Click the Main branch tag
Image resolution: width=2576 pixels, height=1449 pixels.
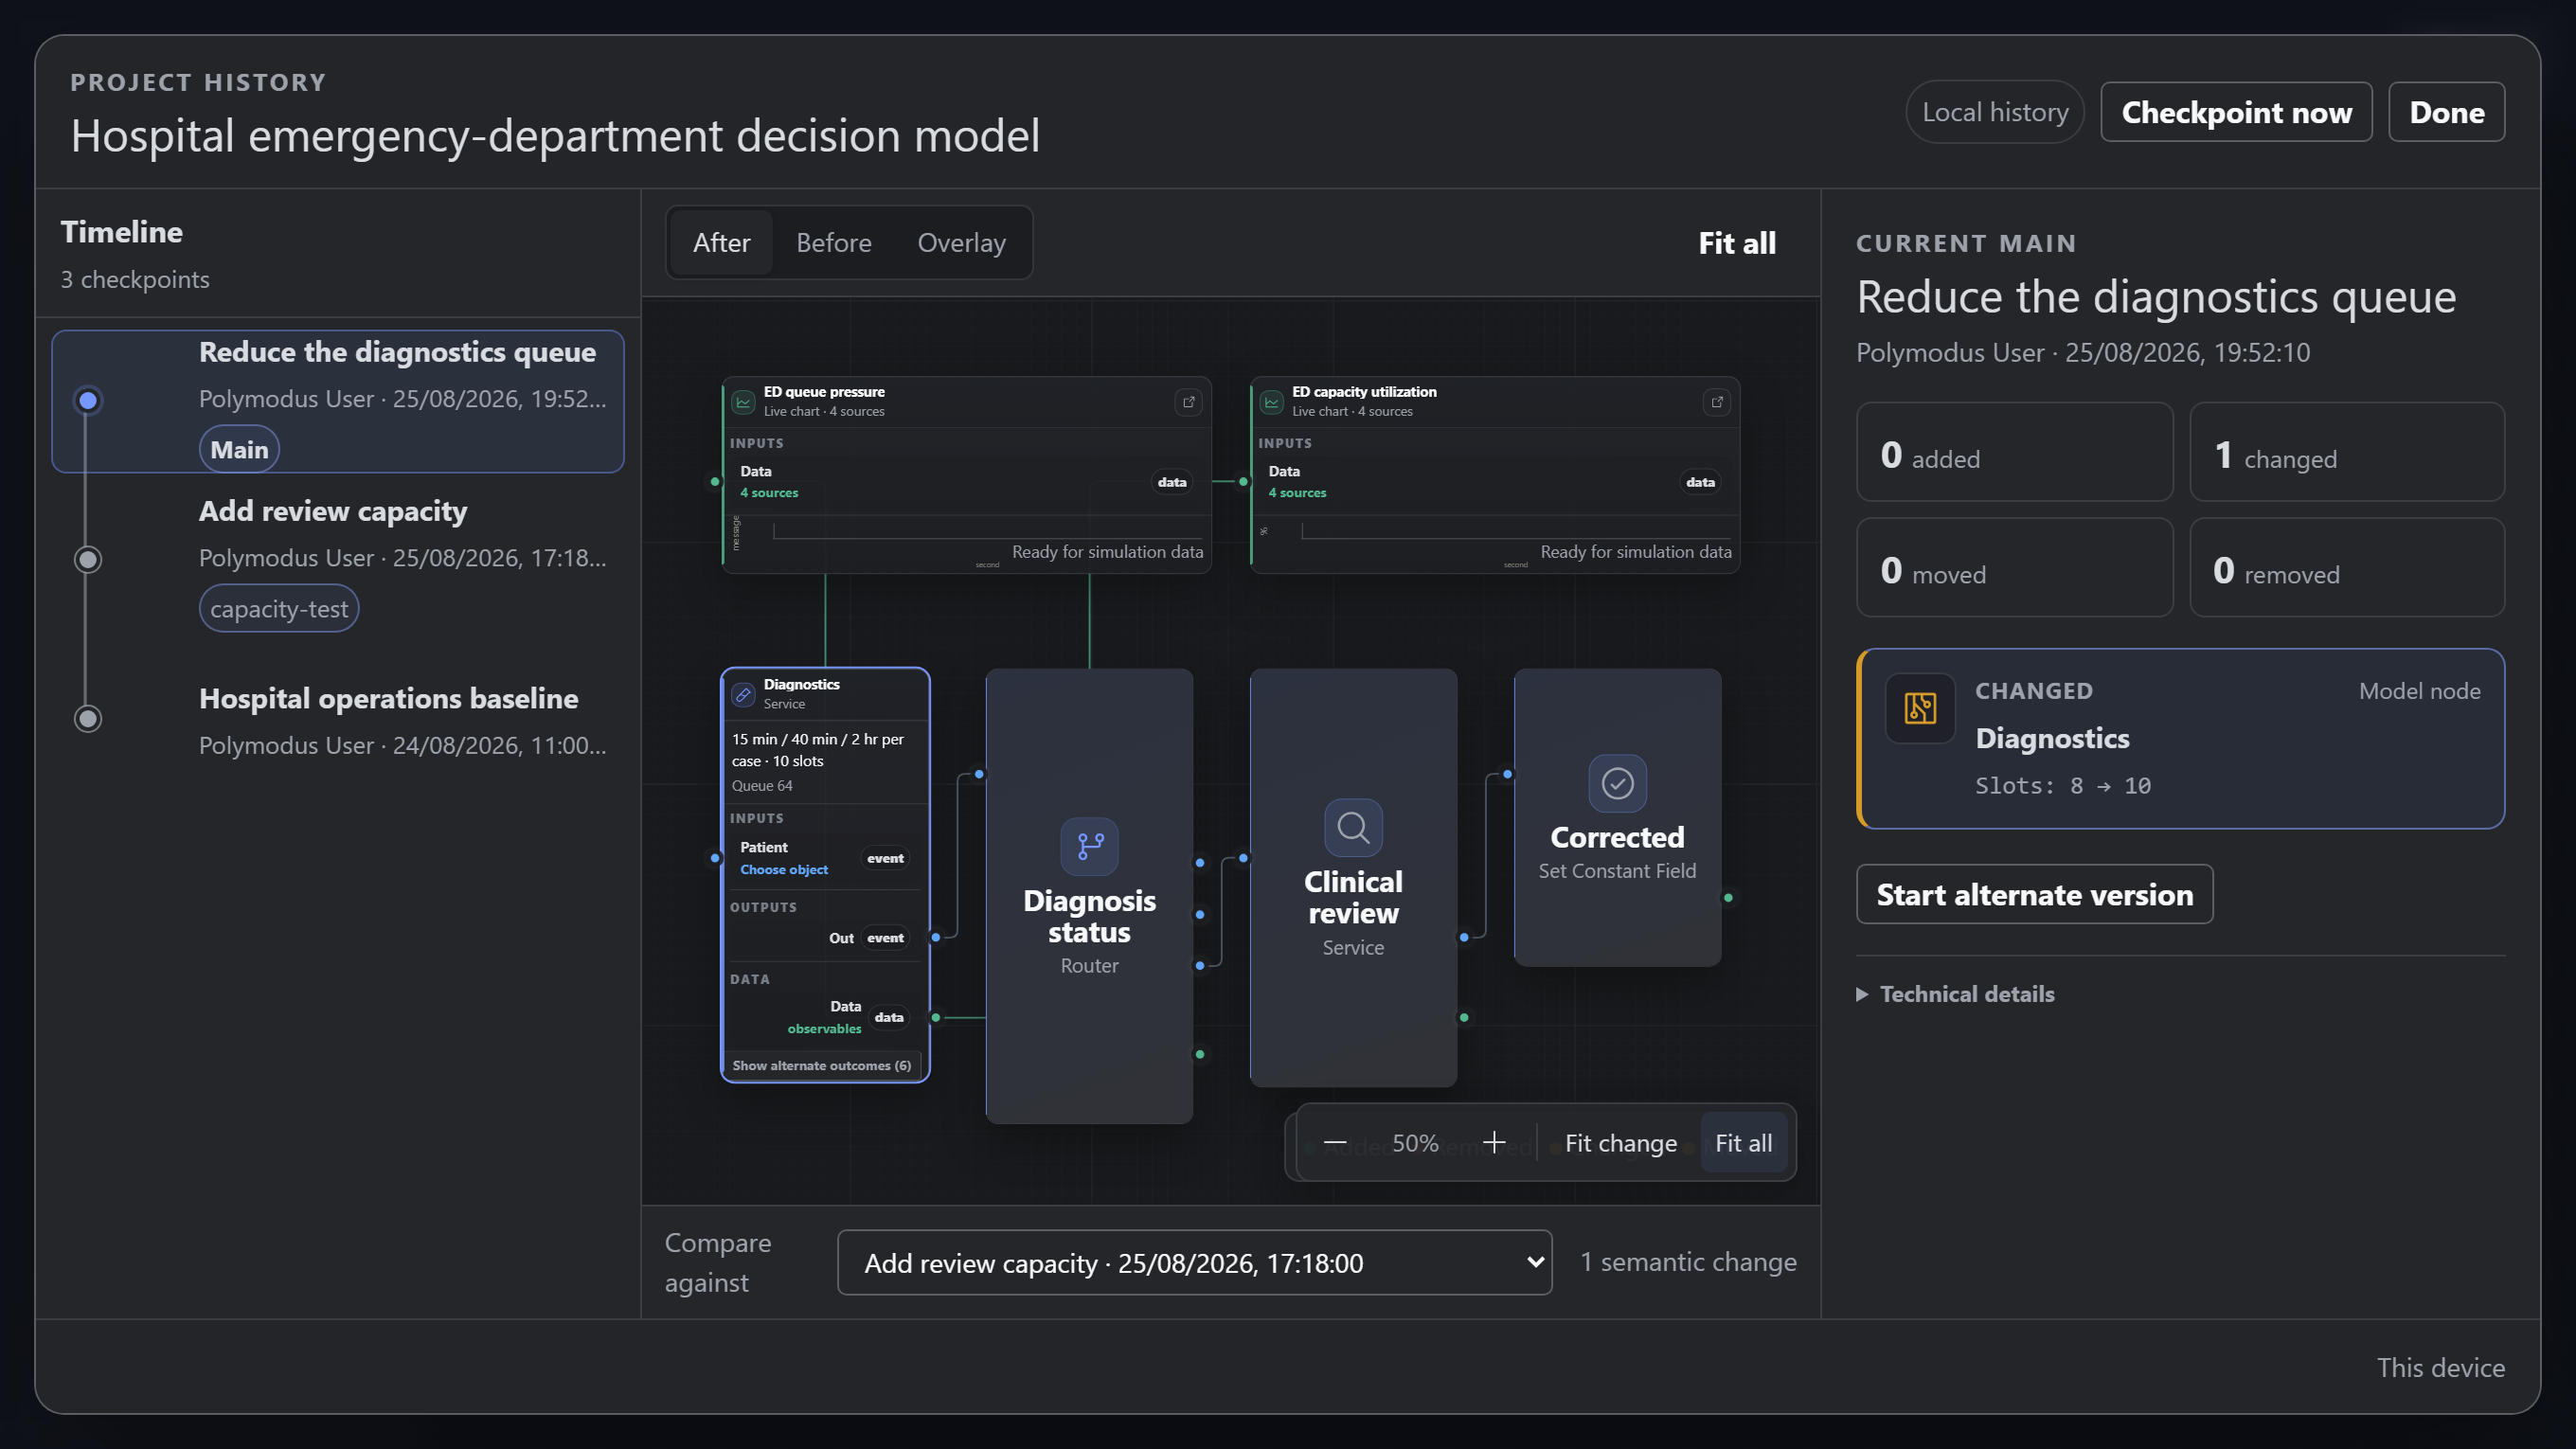(239, 450)
